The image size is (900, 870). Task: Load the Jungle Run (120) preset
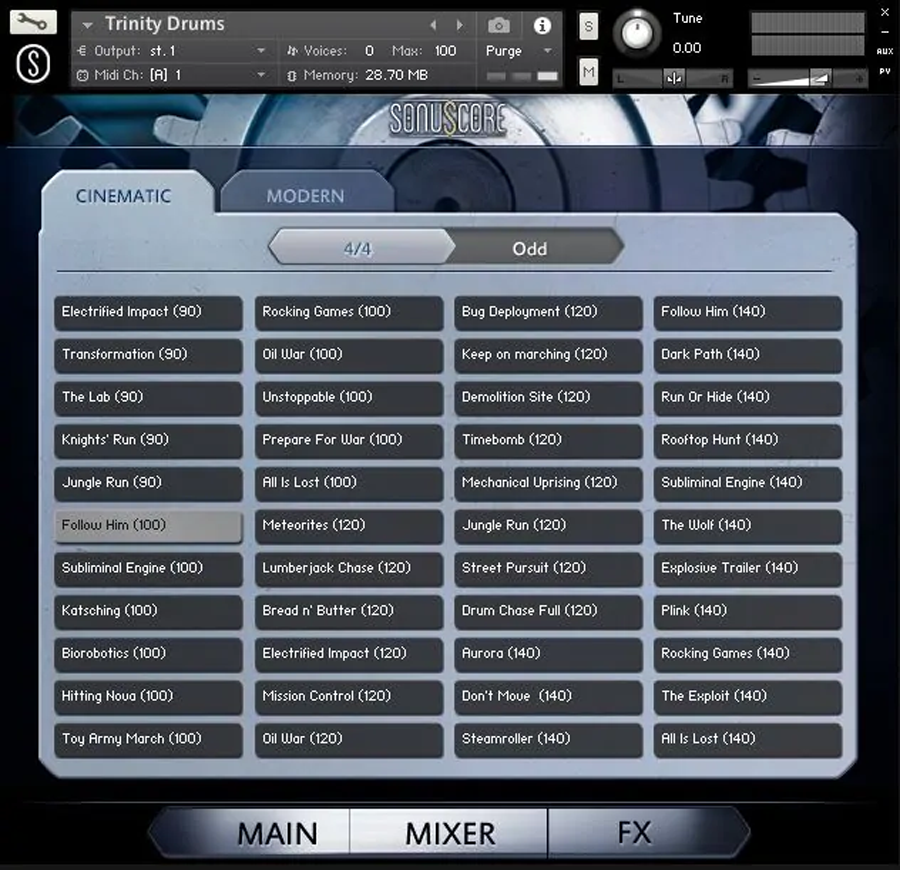click(x=548, y=526)
